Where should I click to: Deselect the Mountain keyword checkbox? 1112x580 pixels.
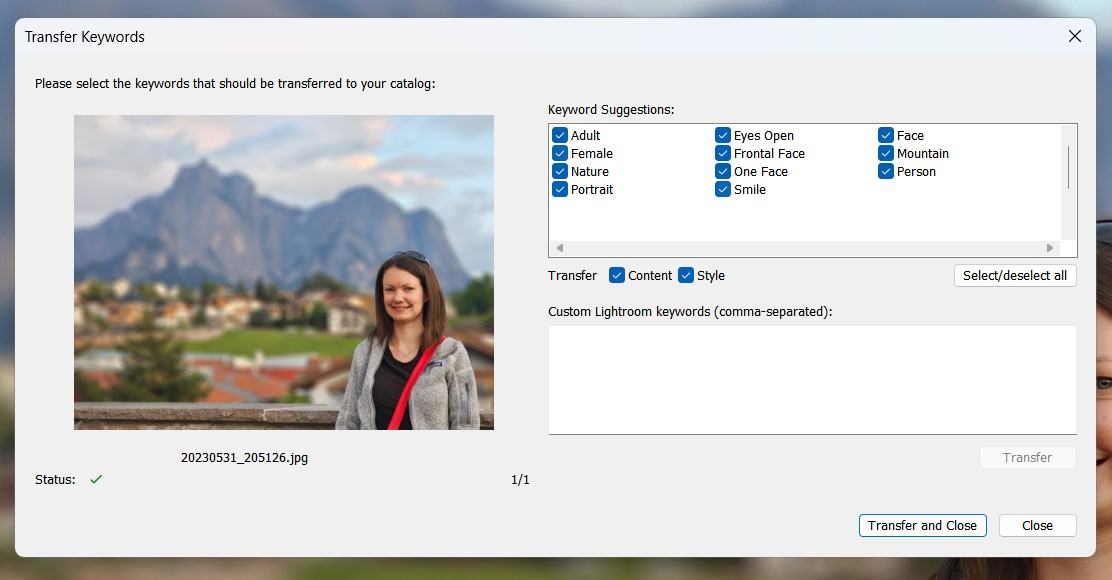(886, 153)
